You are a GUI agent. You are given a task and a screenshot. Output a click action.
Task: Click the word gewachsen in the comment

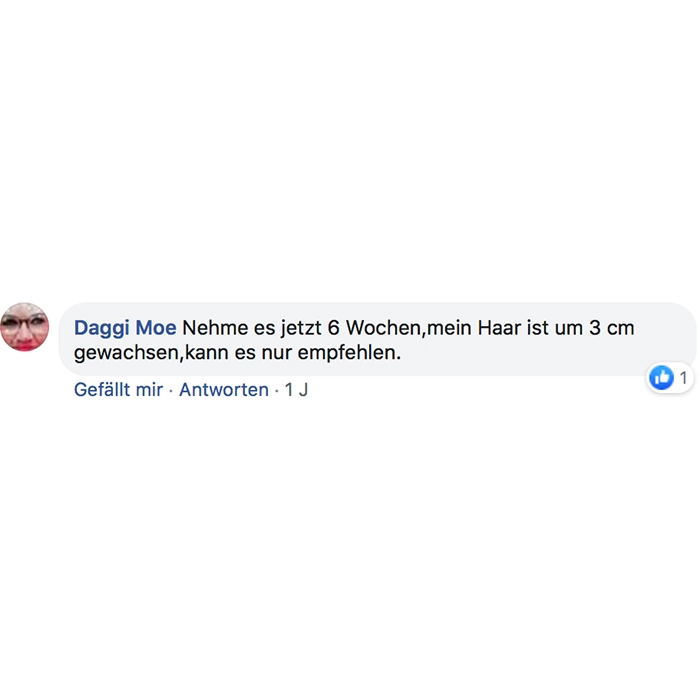(x=126, y=353)
